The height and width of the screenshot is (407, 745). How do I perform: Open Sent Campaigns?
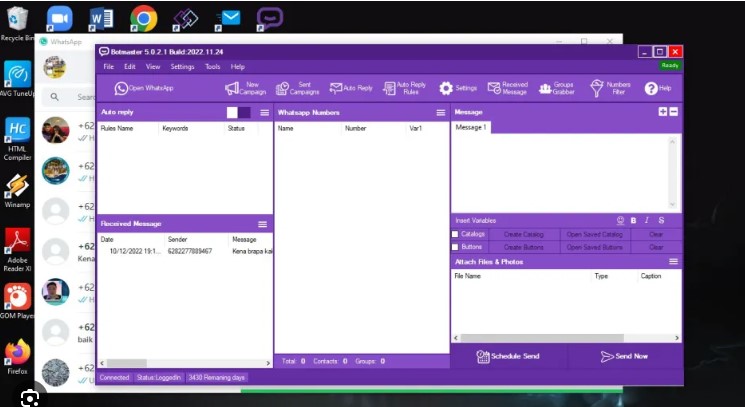tap(297, 88)
